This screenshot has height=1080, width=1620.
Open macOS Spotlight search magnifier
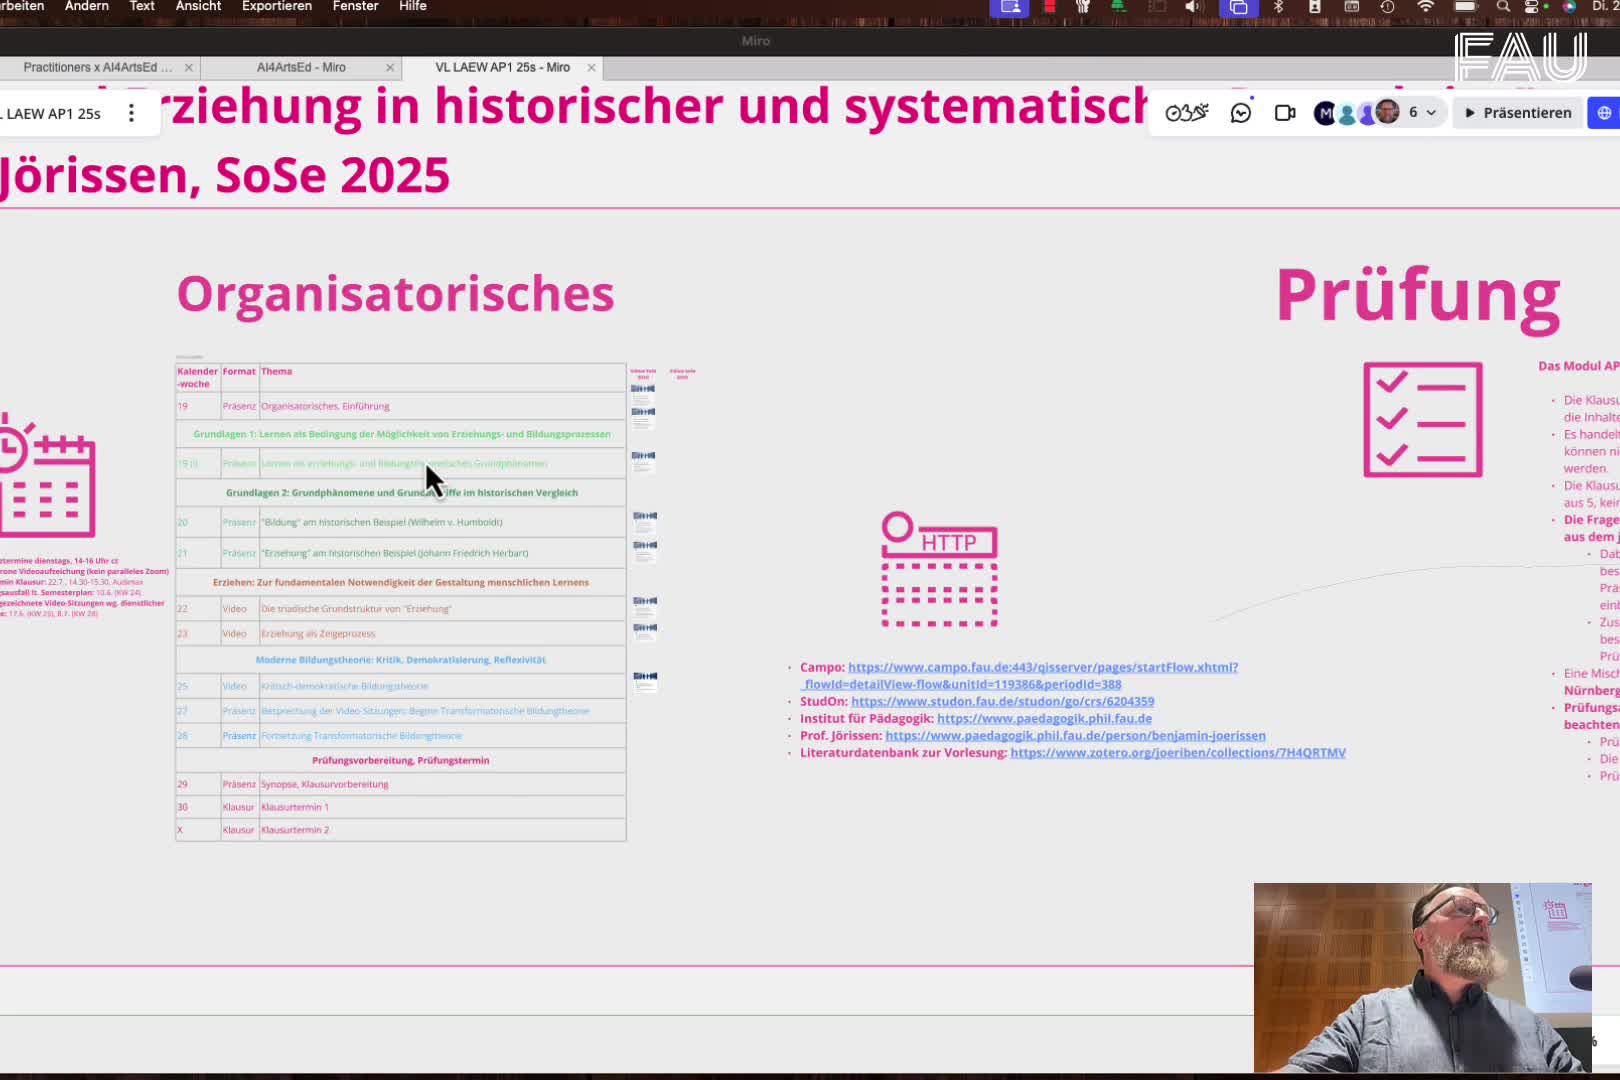tap(1503, 7)
